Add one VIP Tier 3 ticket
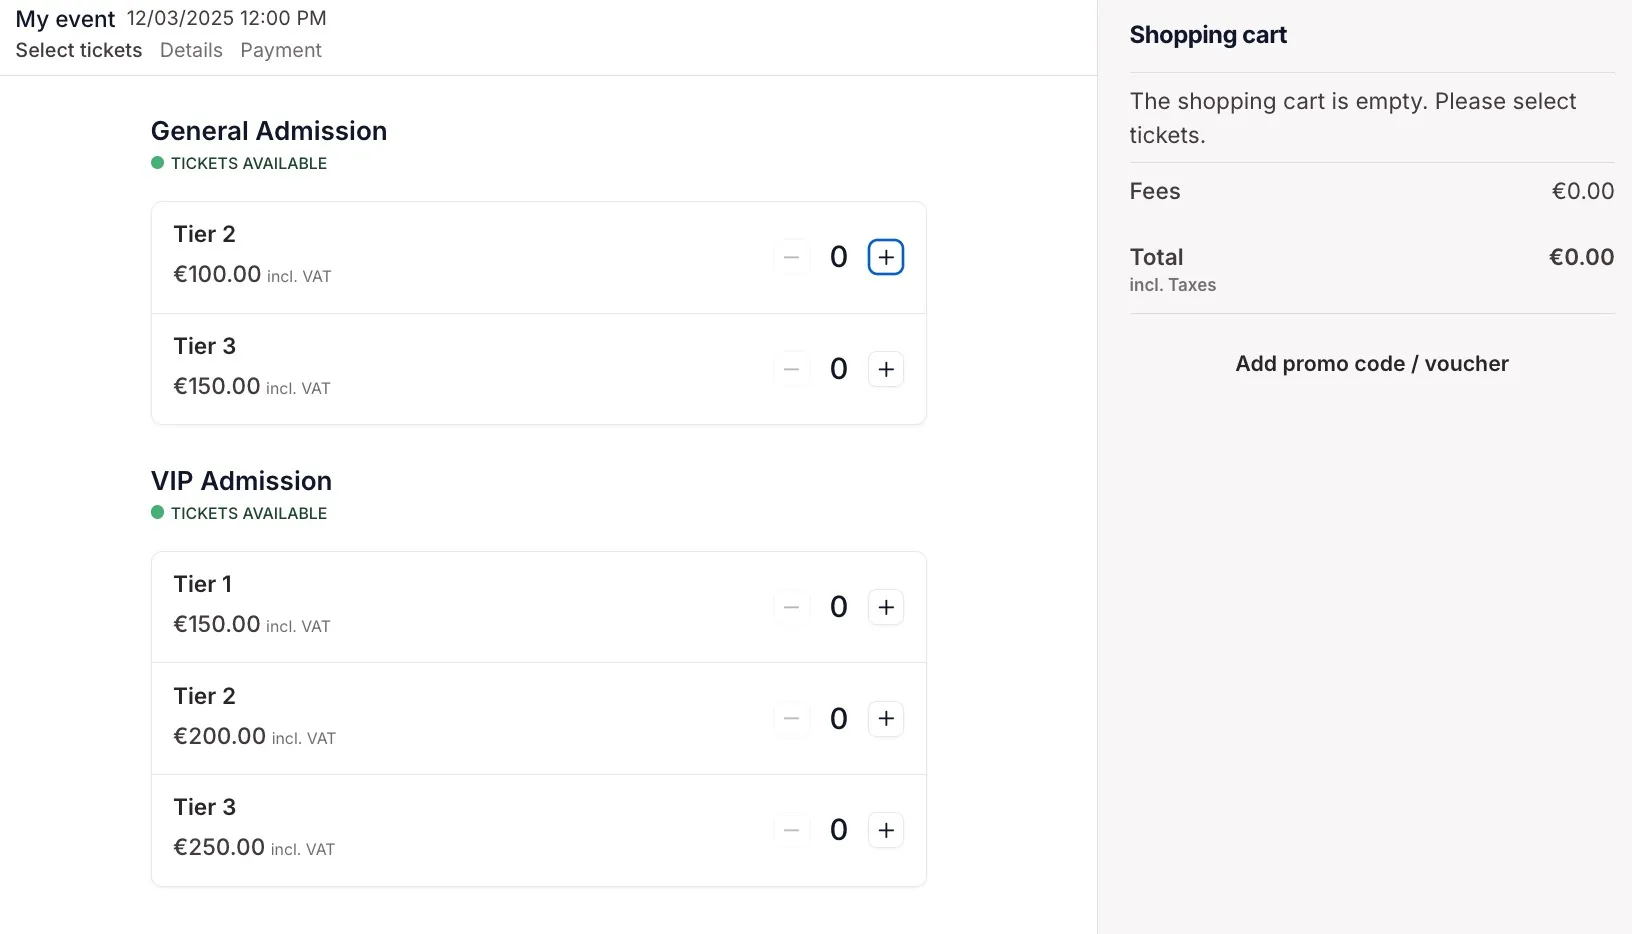The image size is (1632, 934). [886, 830]
